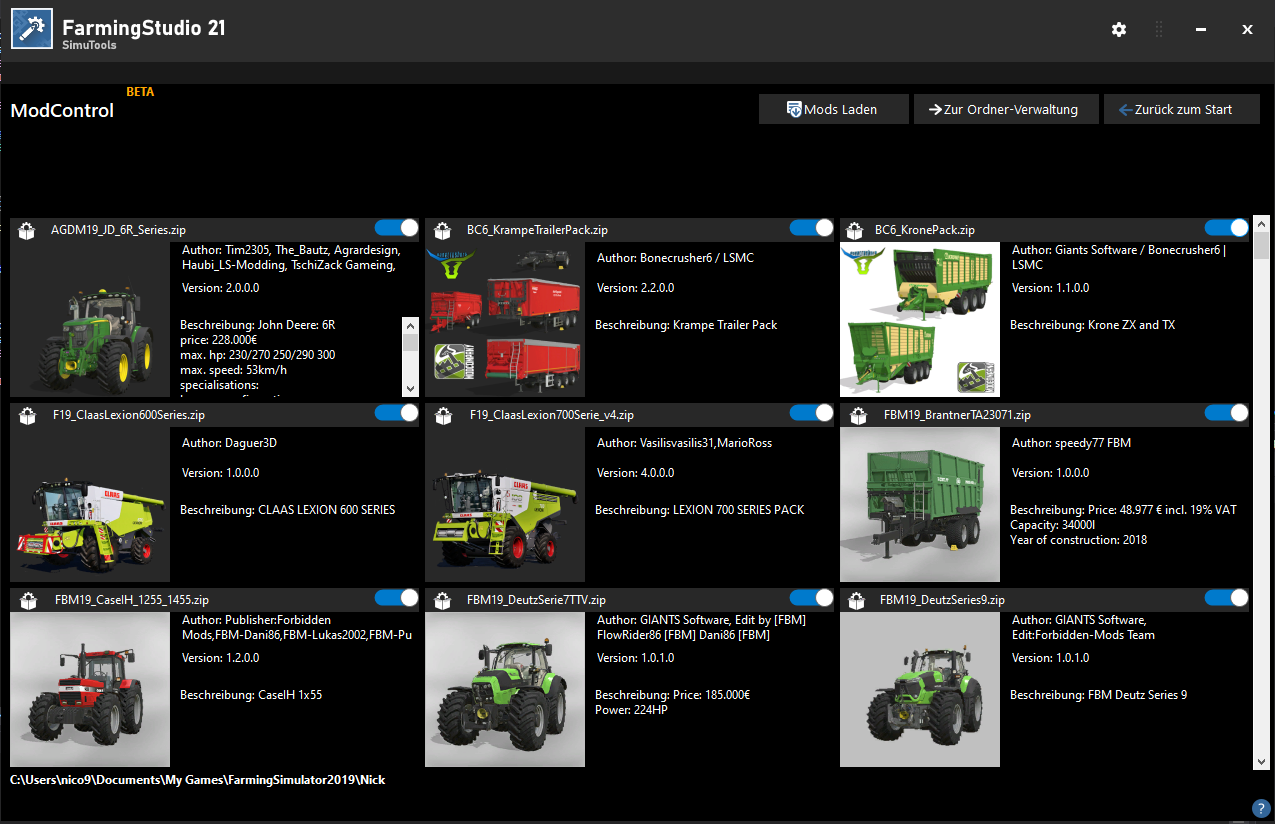This screenshot has height=824, width=1275.
Task: Toggle the FBM19_DeutzSerie7TTV mod switch
Action: tap(812, 598)
